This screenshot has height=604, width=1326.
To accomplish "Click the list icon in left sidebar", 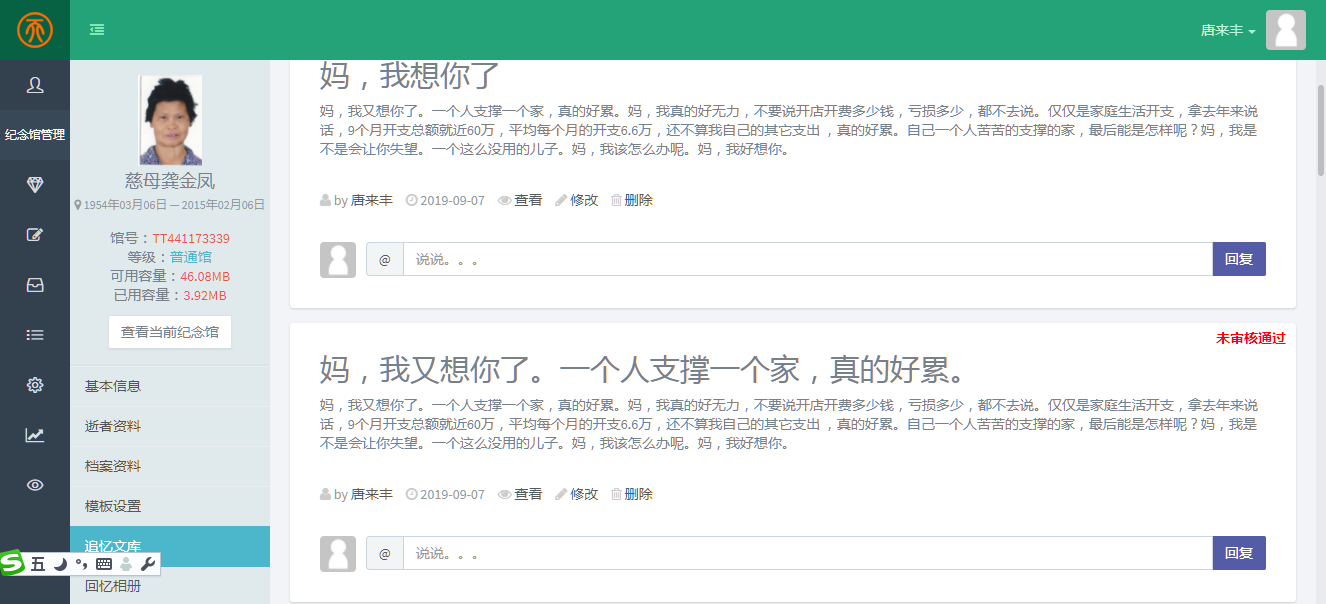I will 35,335.
